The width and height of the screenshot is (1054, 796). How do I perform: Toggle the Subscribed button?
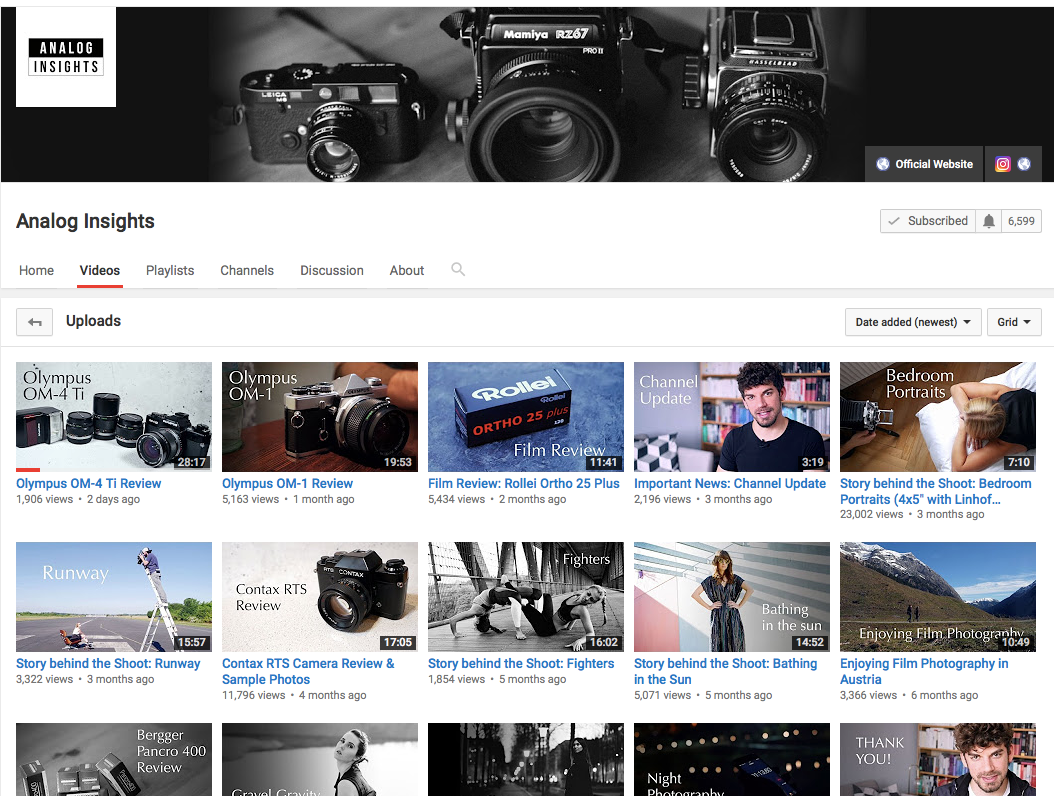928,221
